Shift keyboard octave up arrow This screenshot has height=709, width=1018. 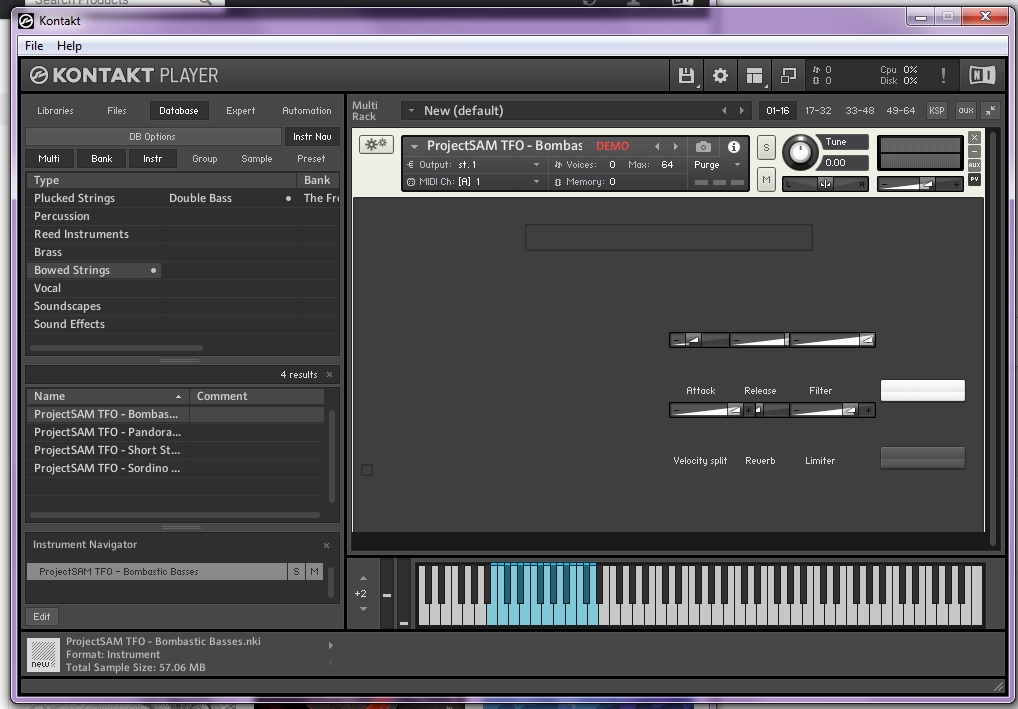pos(363,578)
